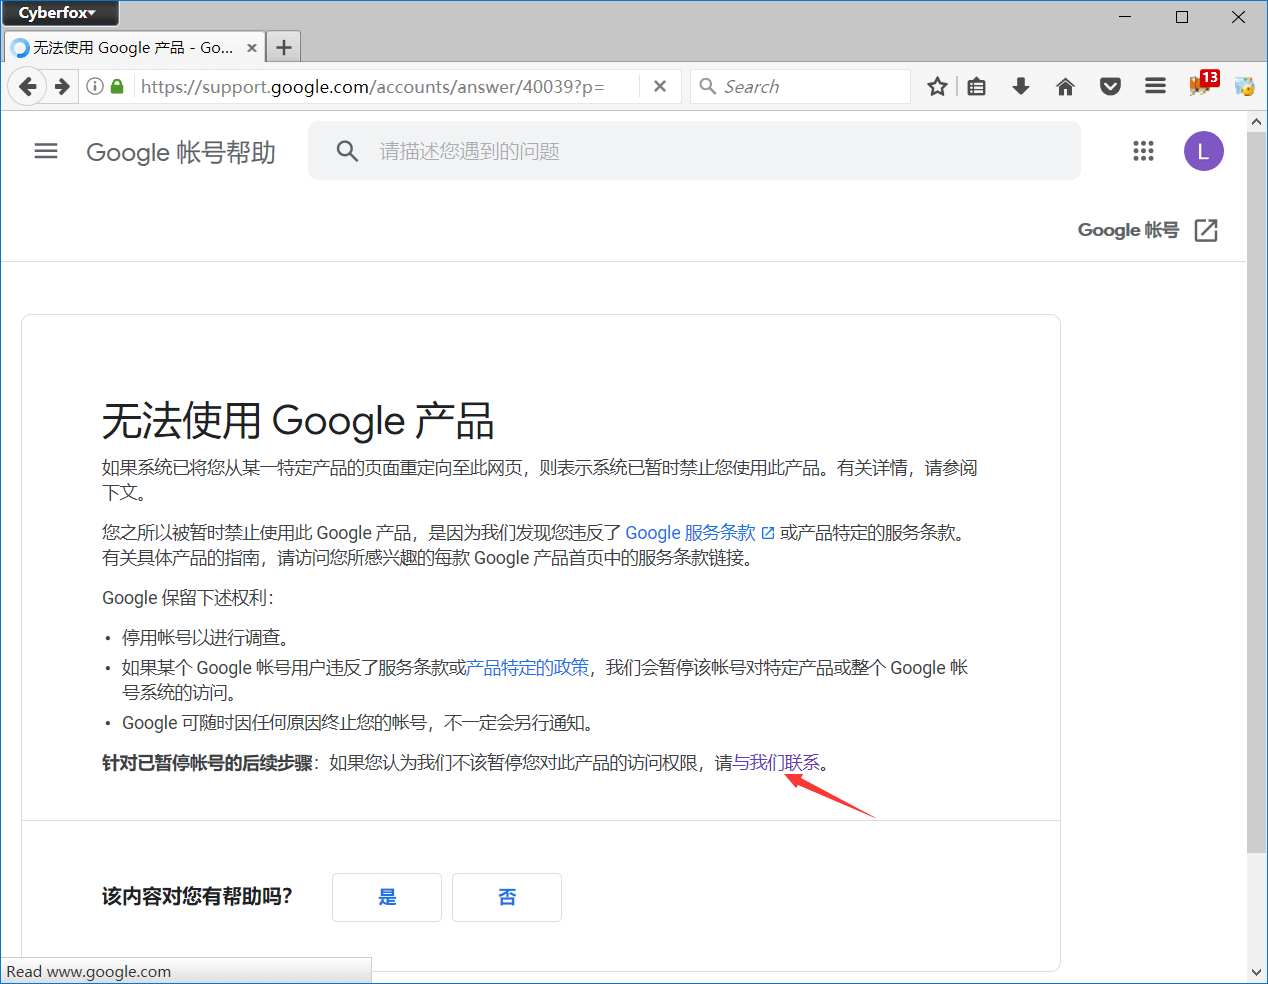Click the '请描述您遇到的问题' search field

pos(694,151)
